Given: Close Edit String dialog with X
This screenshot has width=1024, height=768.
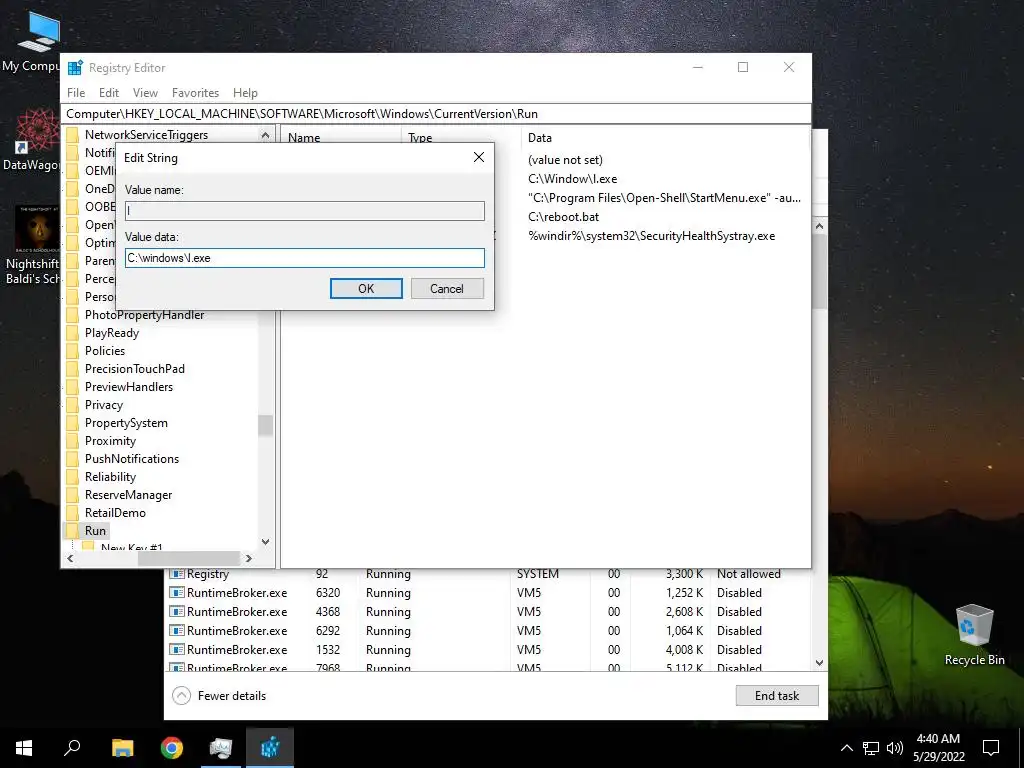Looking at the screenshot, I should pos(479,157).
